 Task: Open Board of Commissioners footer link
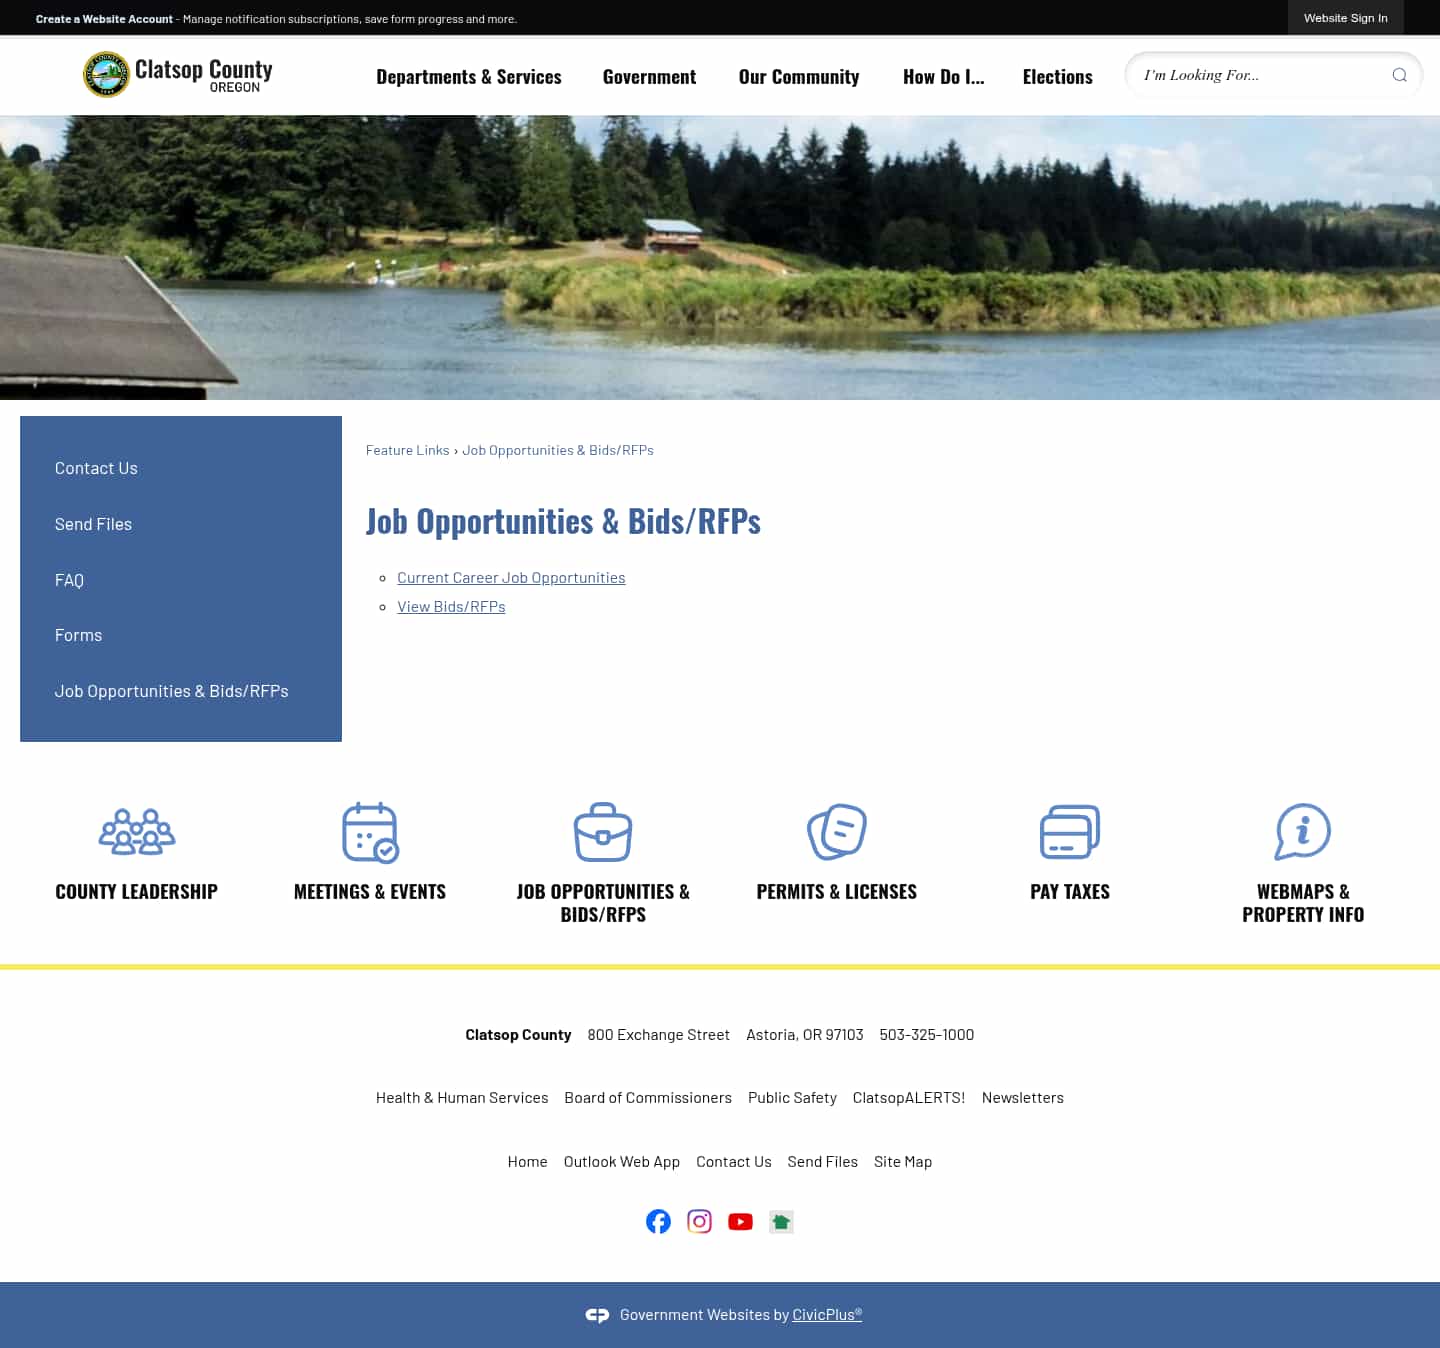pyautogui.click(x=648, y=1098)
